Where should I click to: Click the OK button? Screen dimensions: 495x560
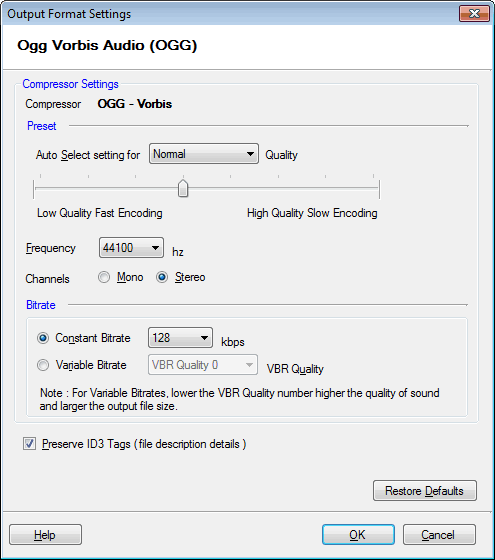click(358, 535)
